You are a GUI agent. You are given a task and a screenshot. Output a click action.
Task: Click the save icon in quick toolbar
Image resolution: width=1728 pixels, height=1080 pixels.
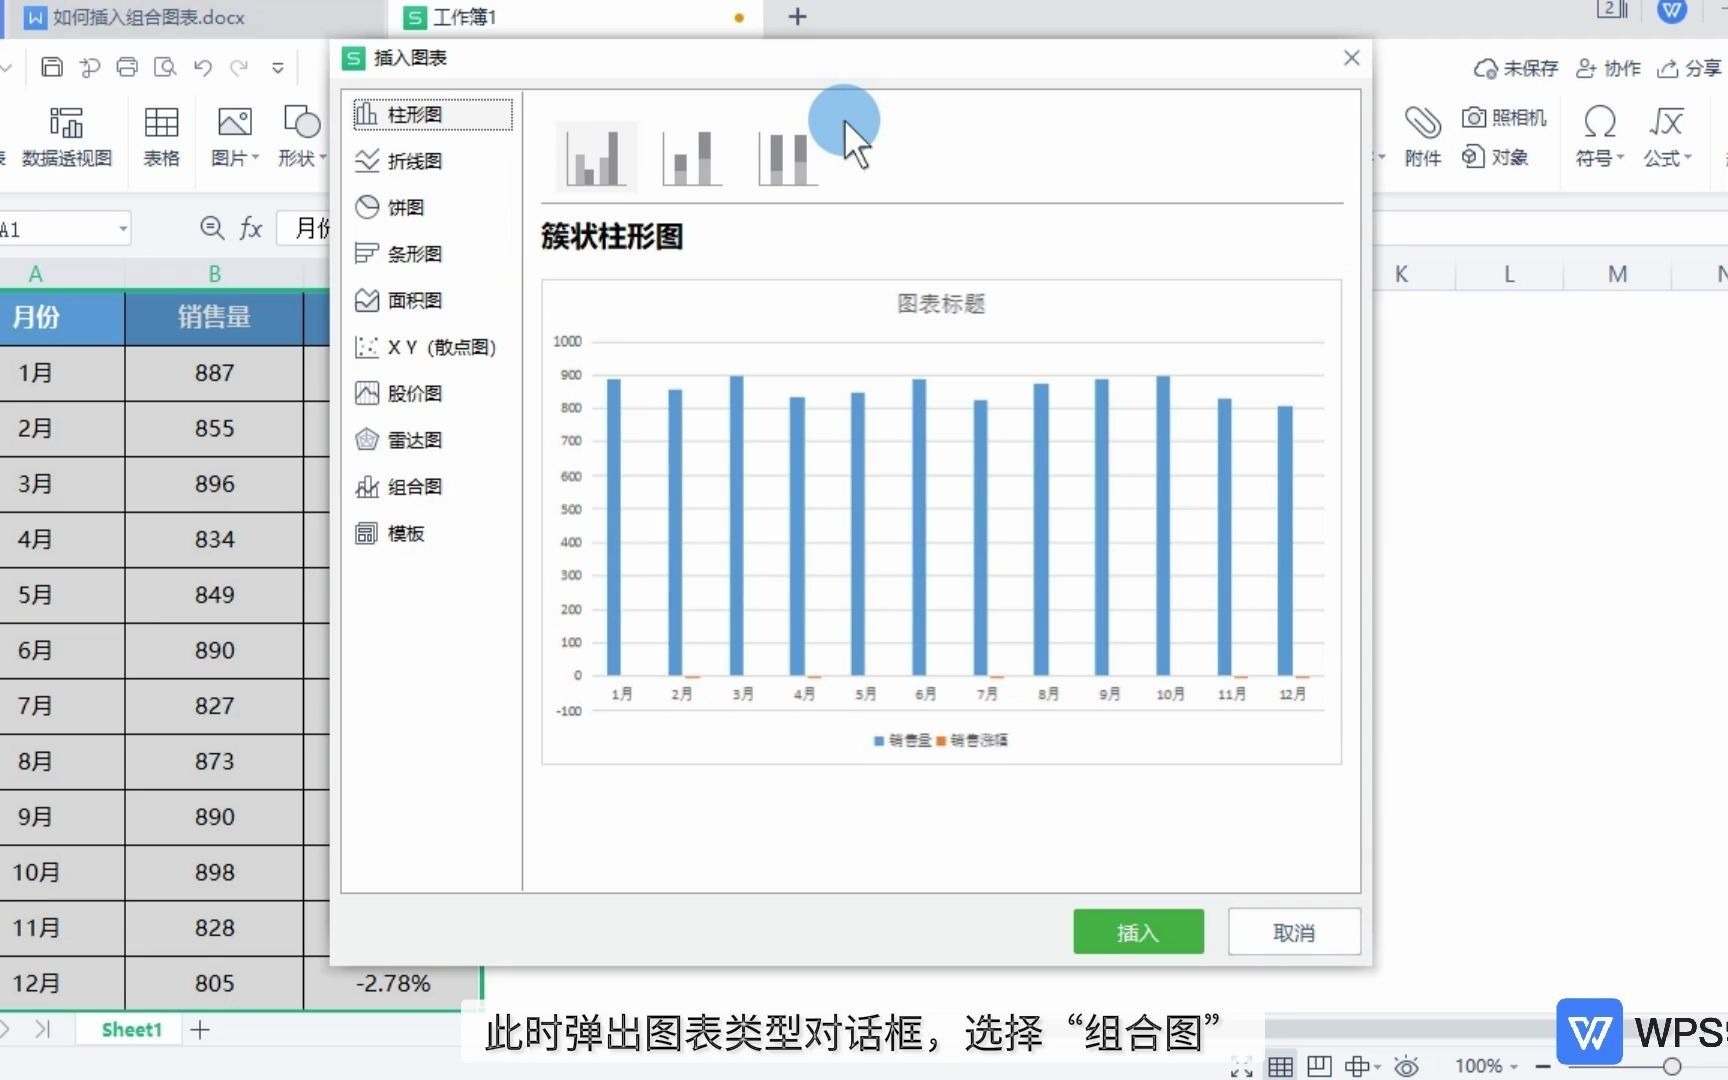(52, 67)
